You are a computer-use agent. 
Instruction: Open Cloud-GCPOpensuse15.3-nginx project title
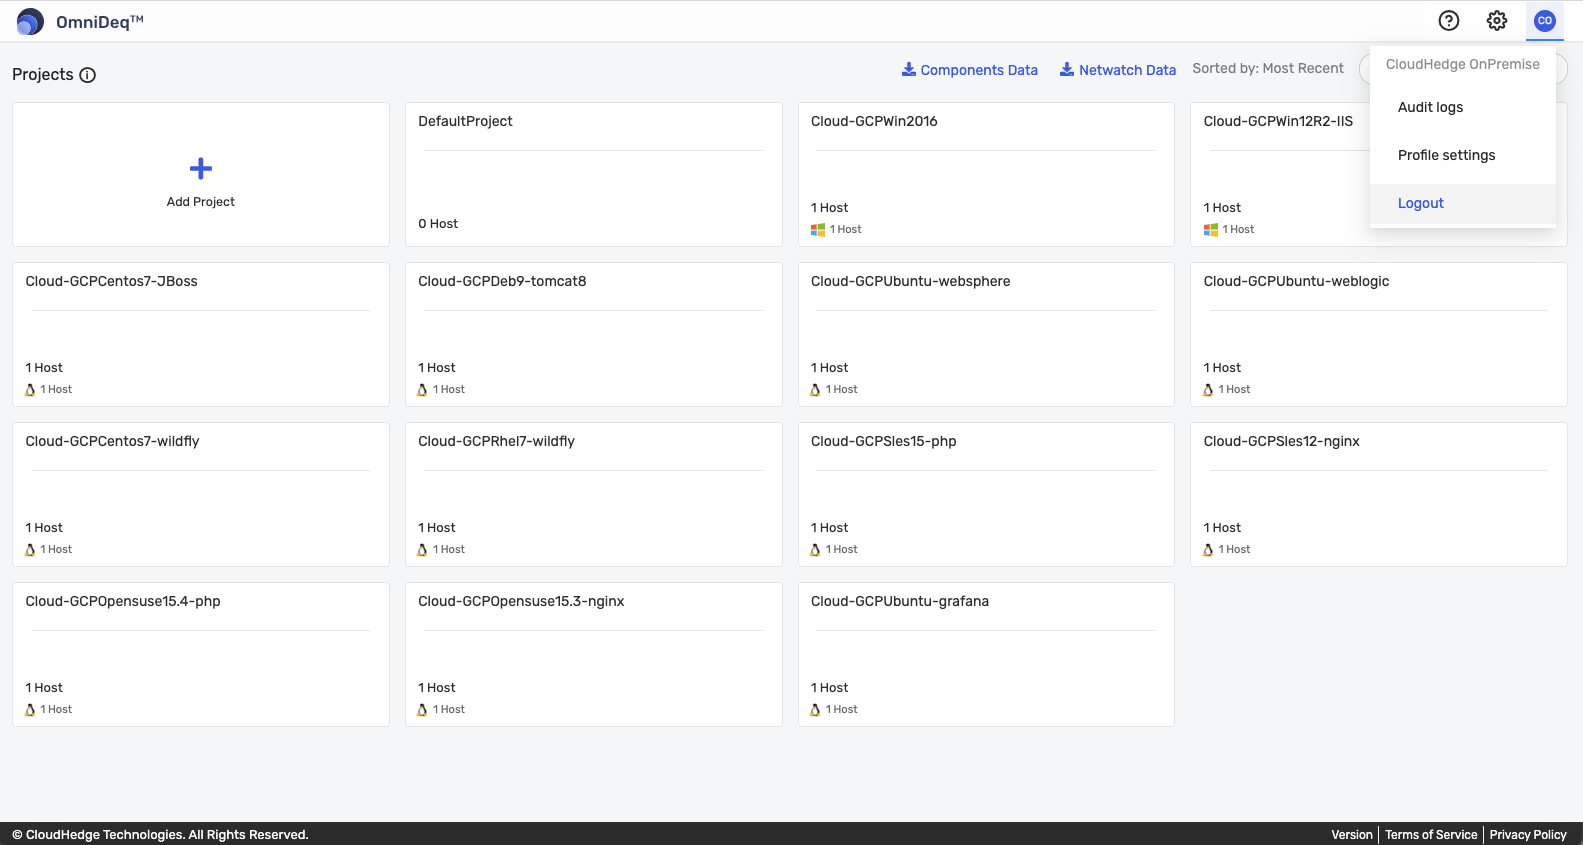pyautogui.click(x=521, y=601)
